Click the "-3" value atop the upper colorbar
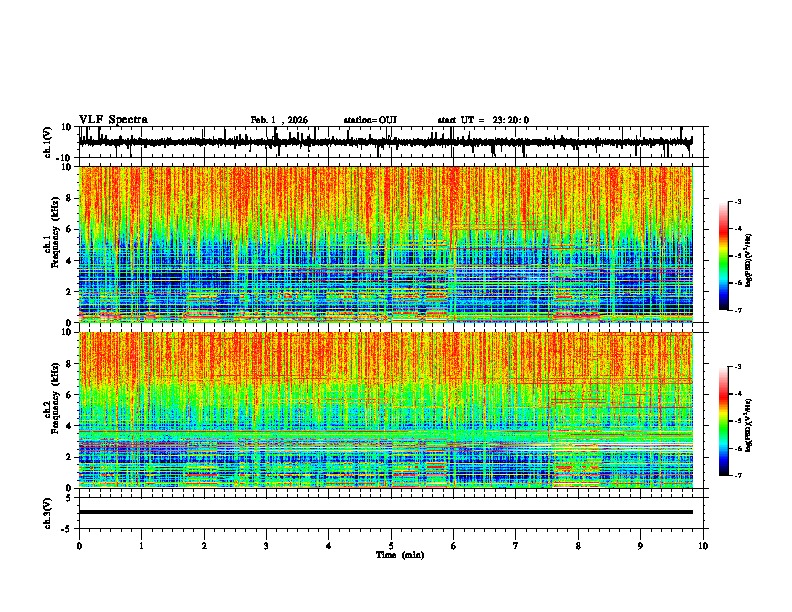792x612 pixels. [737, 201]
